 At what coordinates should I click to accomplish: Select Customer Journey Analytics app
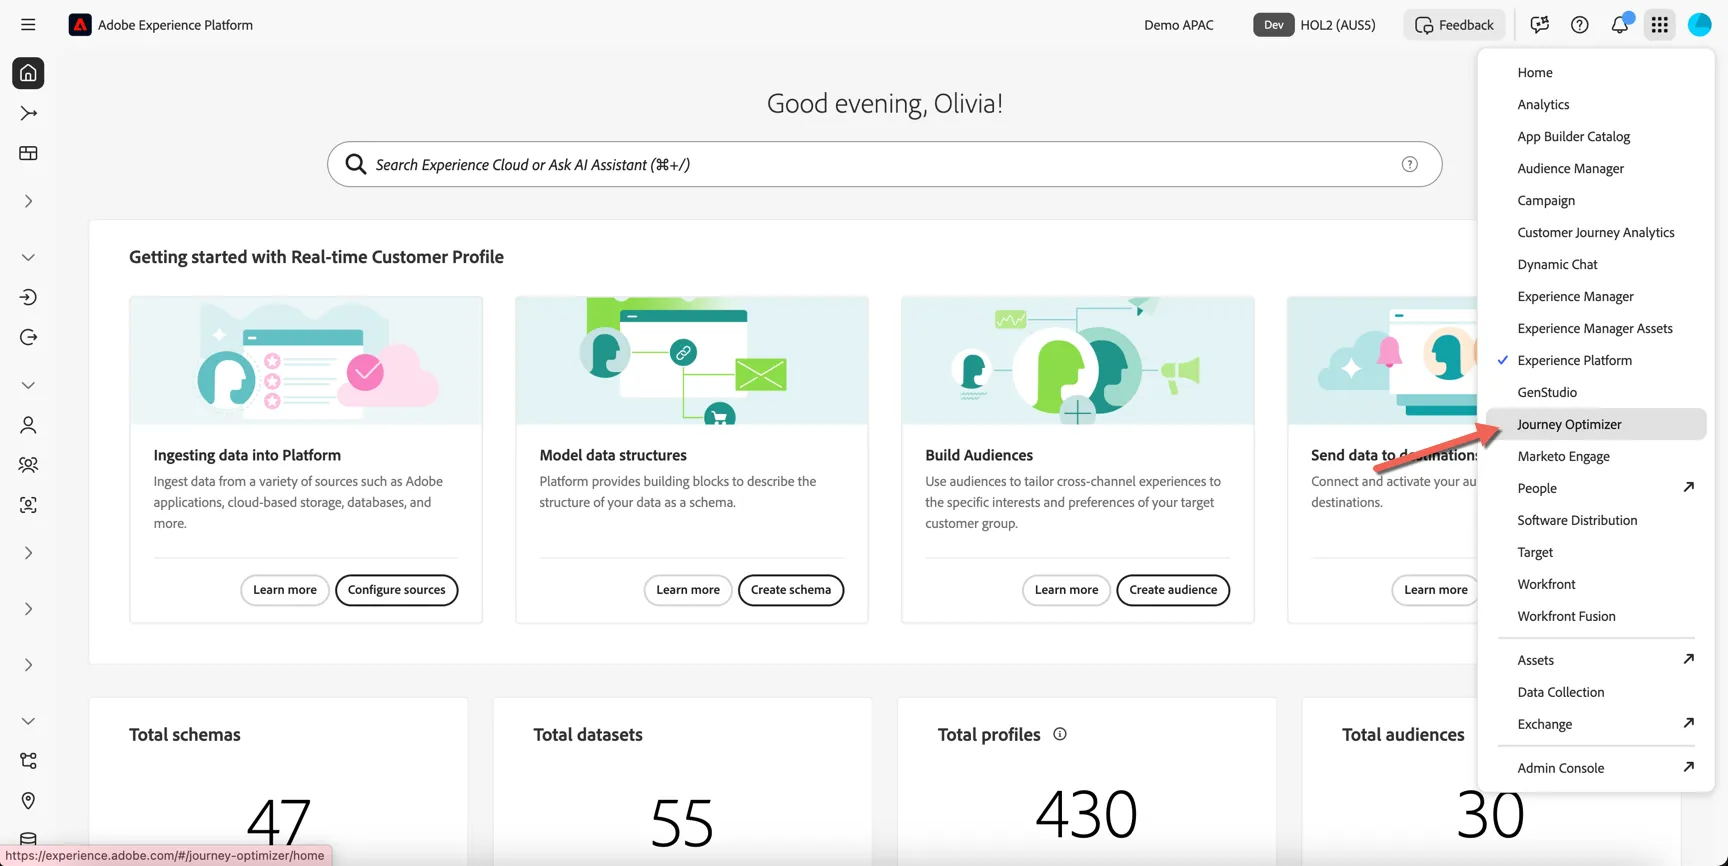coord(1596,232)
